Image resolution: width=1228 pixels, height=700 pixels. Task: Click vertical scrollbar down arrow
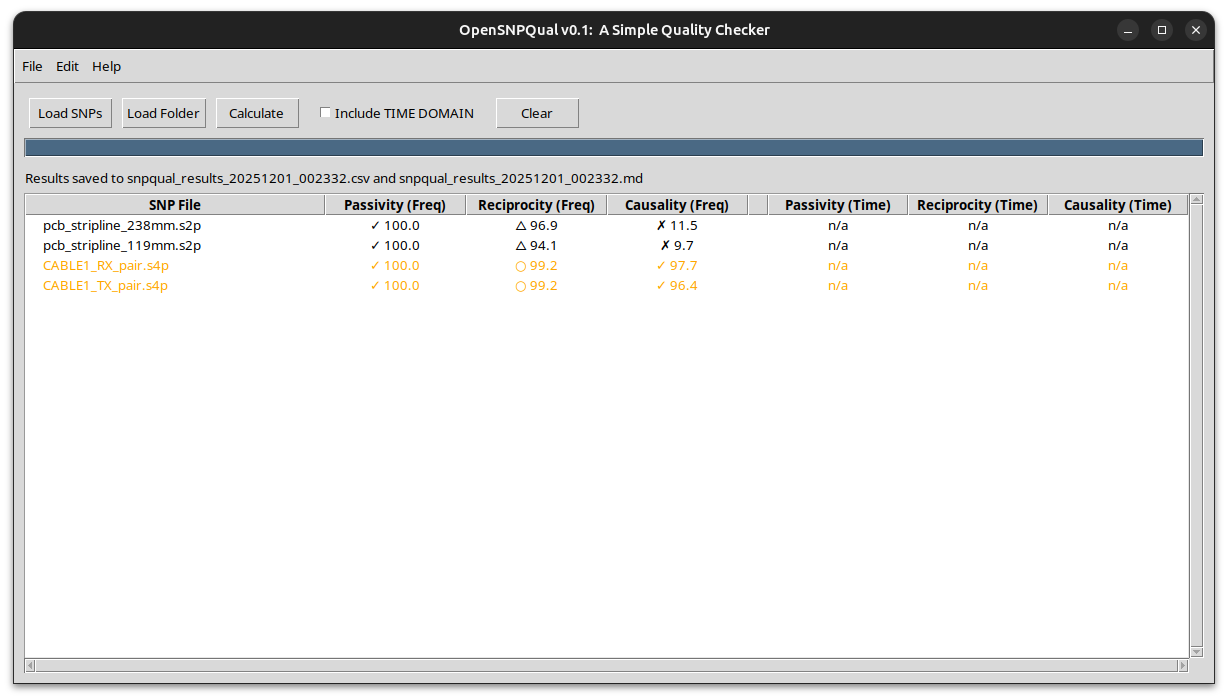pyautogui.click(x=1196, y=651)
